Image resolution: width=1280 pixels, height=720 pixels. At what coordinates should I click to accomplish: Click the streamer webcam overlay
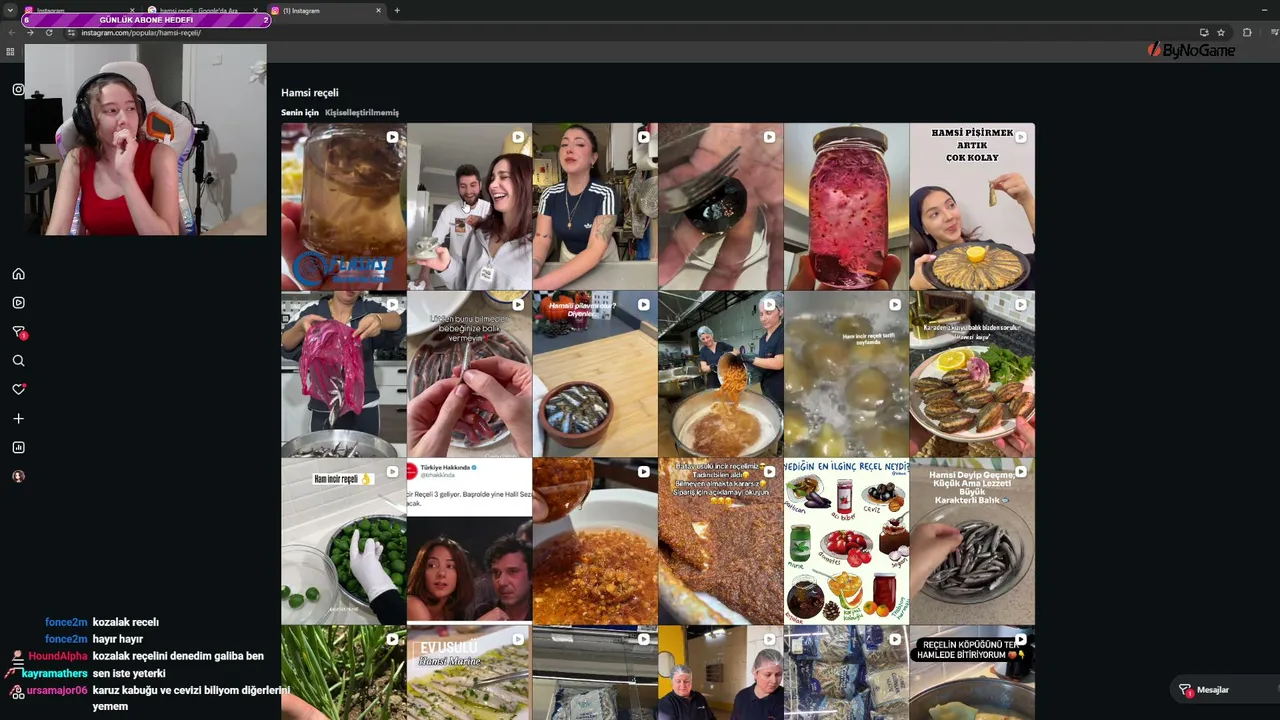pyautogui.click(x=146, y=140)
